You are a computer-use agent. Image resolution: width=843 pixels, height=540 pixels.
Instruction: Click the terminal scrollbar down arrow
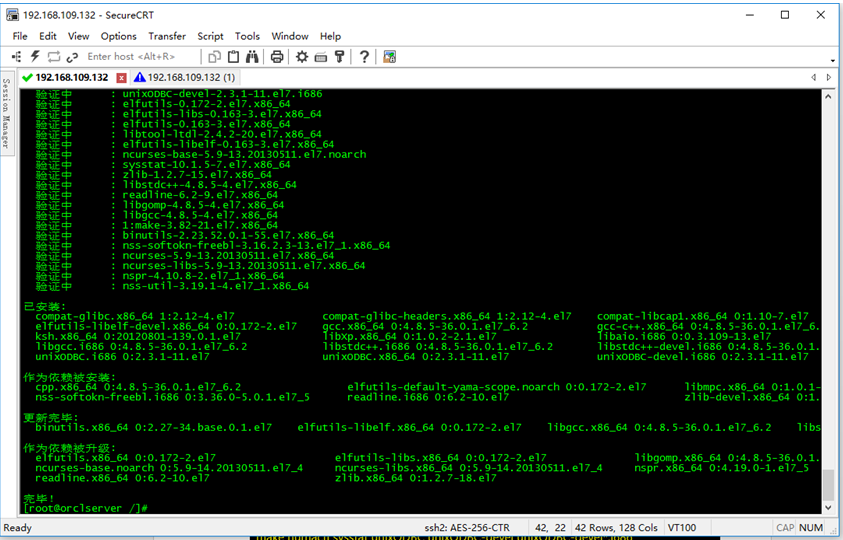coord(828,507)
